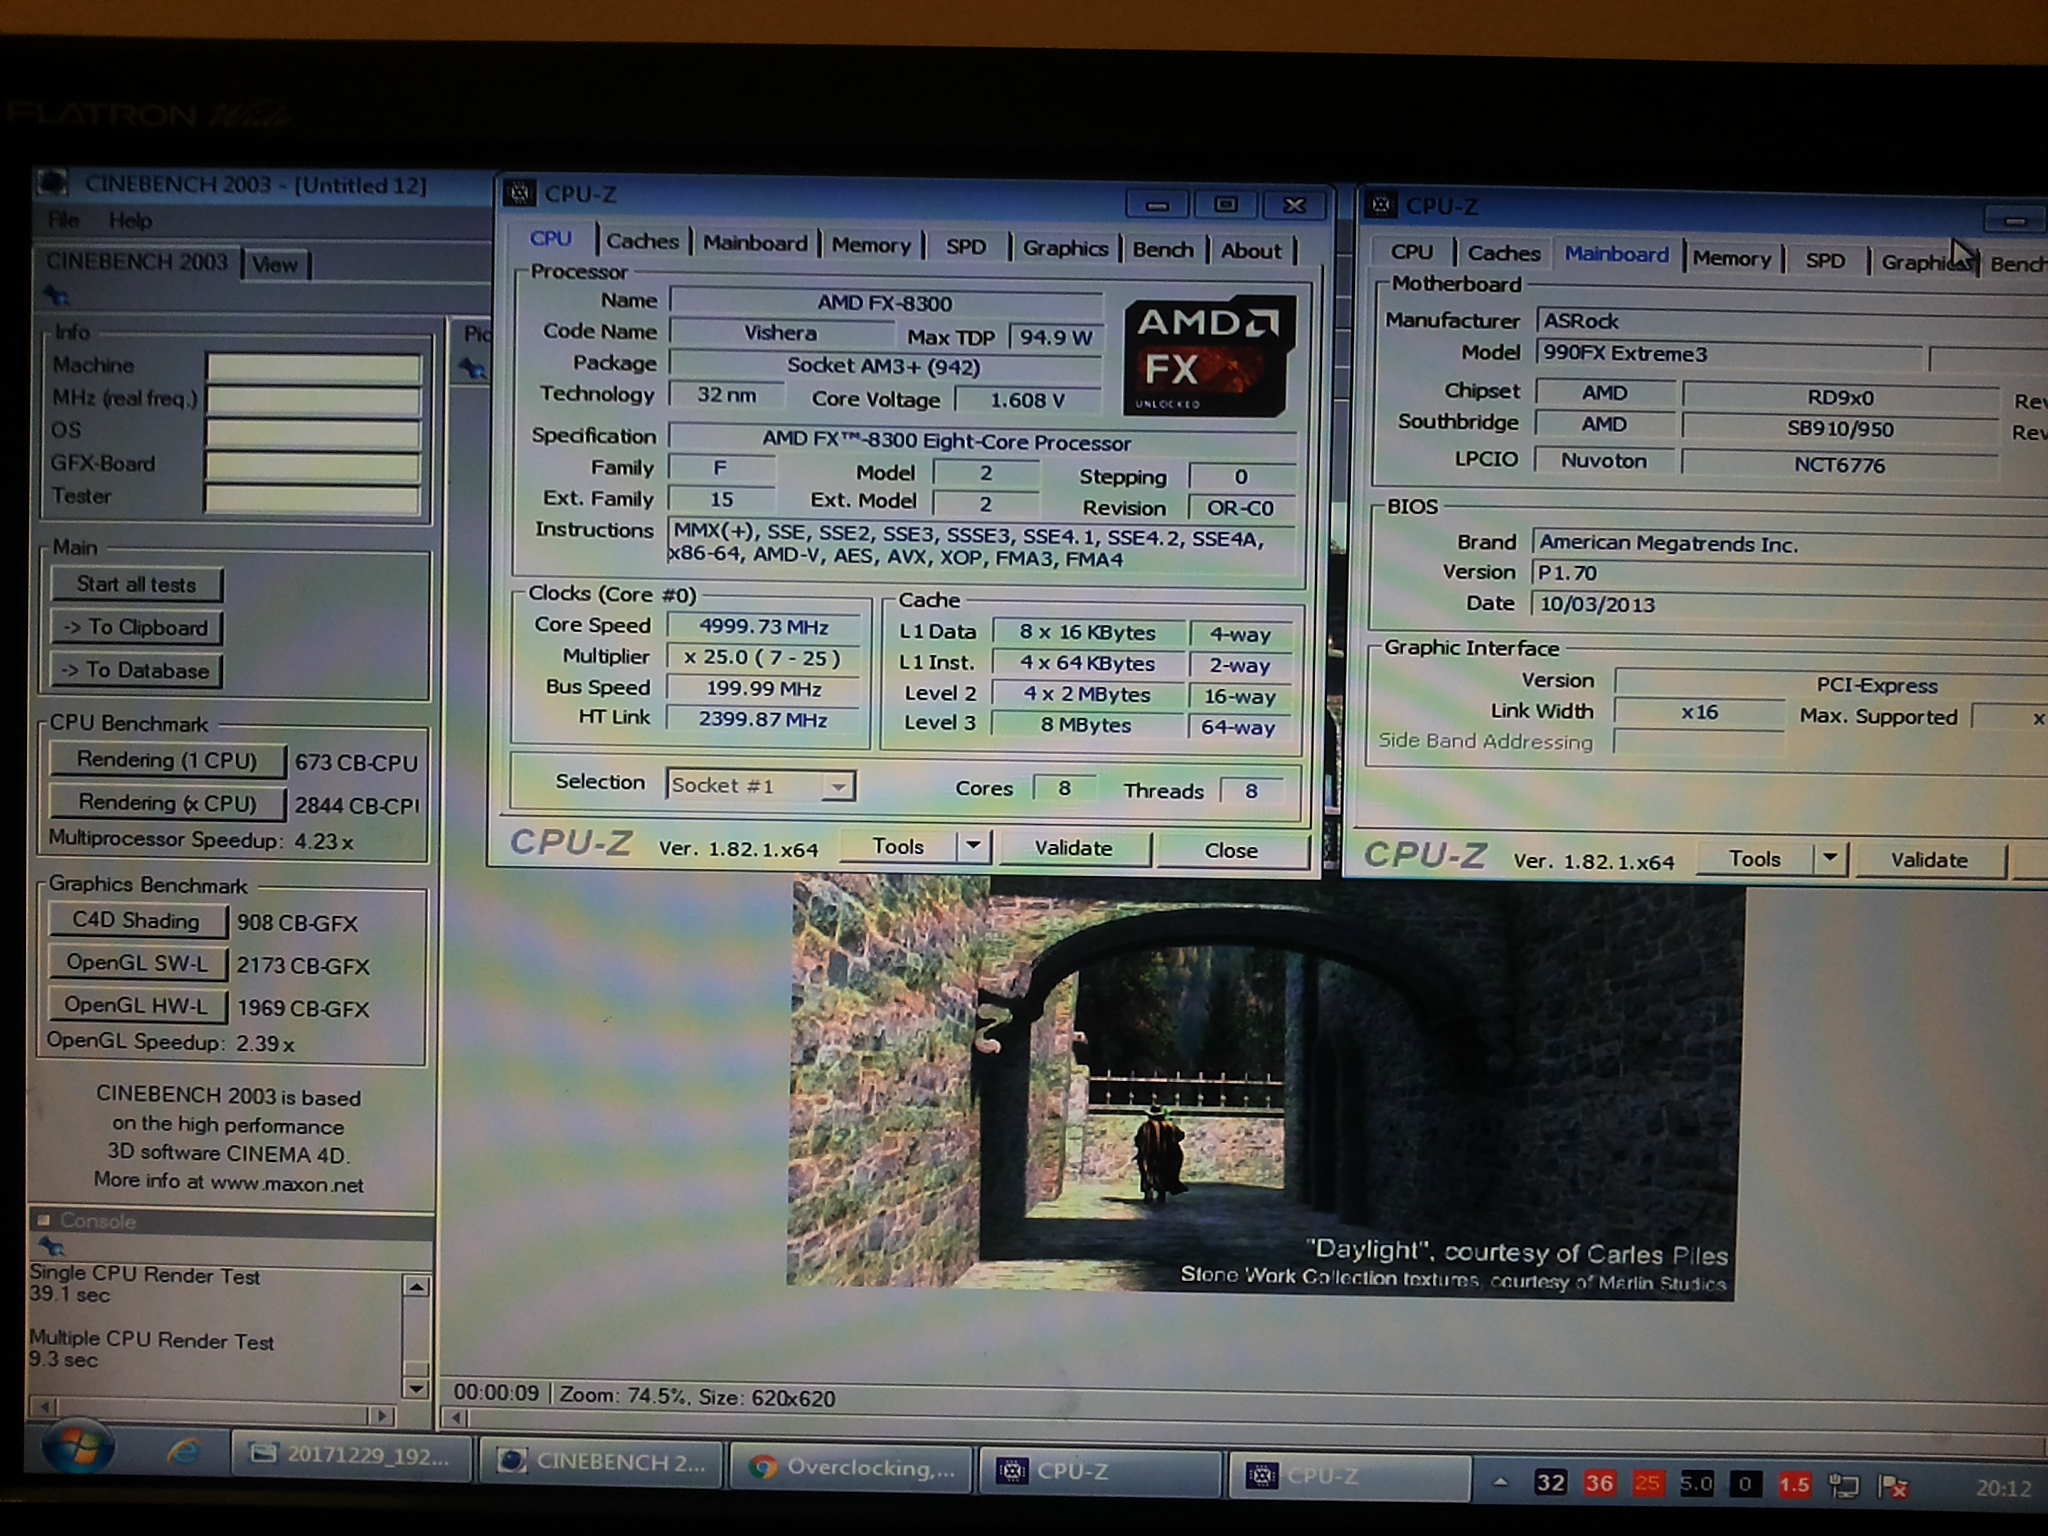Expand Tools dropdown arrow in right CPU-Z
The height and width of the screenshot is (1536, 2048).
point(1830,859)
